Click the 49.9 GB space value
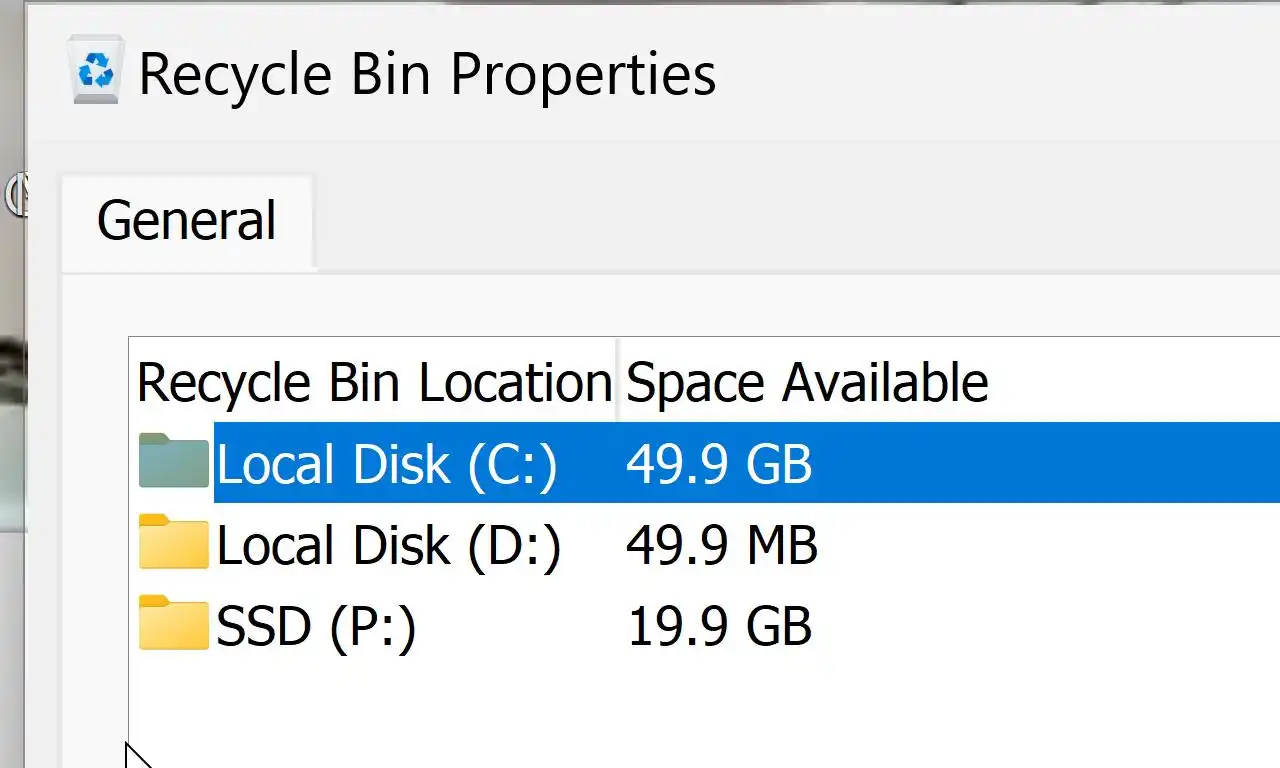The image size is (1280, 768). [x=719, y=464]
